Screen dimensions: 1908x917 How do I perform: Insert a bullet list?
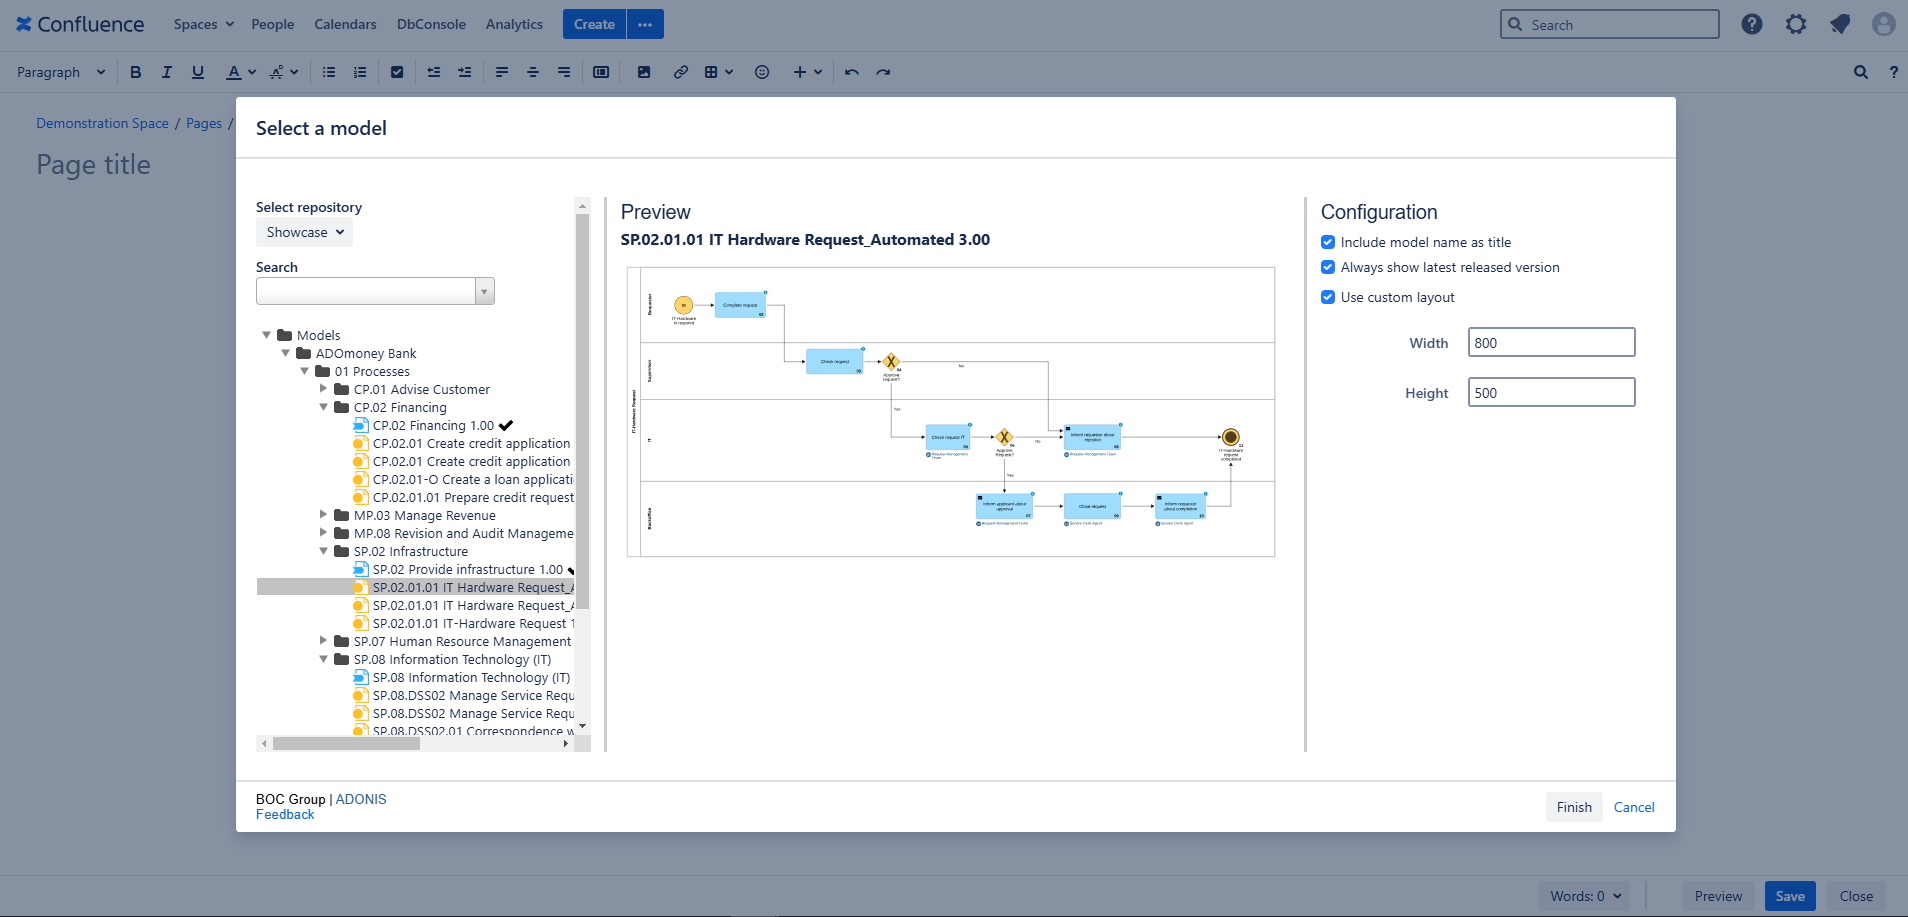(328, 71)
